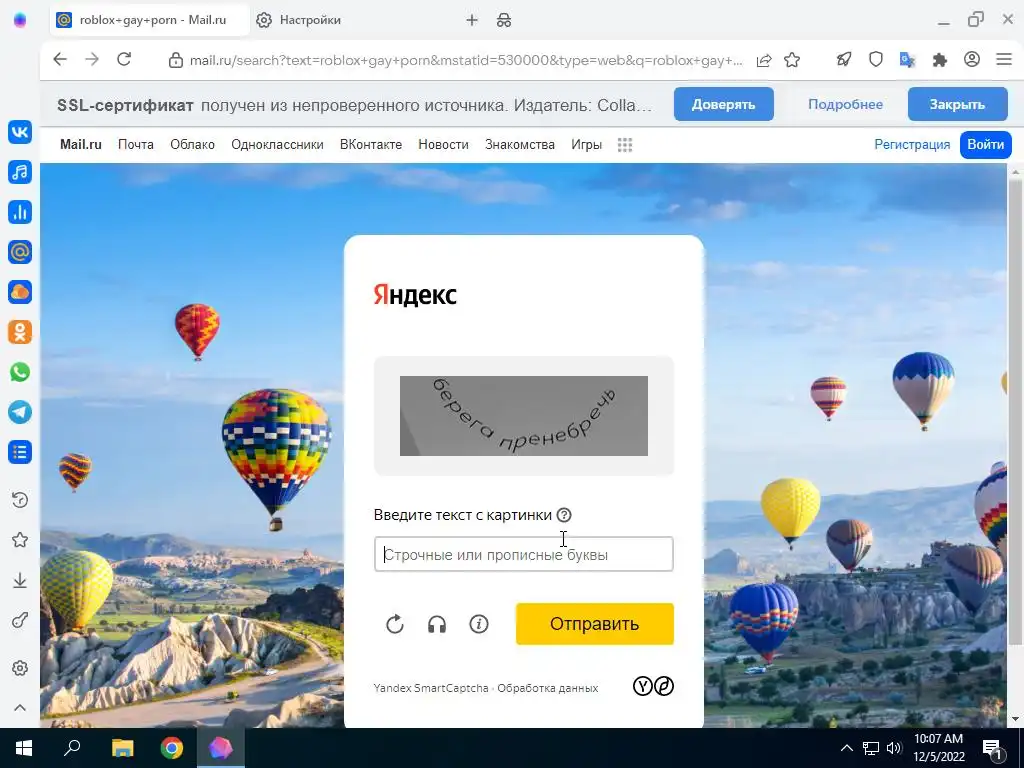
Task: Open incognito mode icon in tab bar
Action: pos(504,20)
